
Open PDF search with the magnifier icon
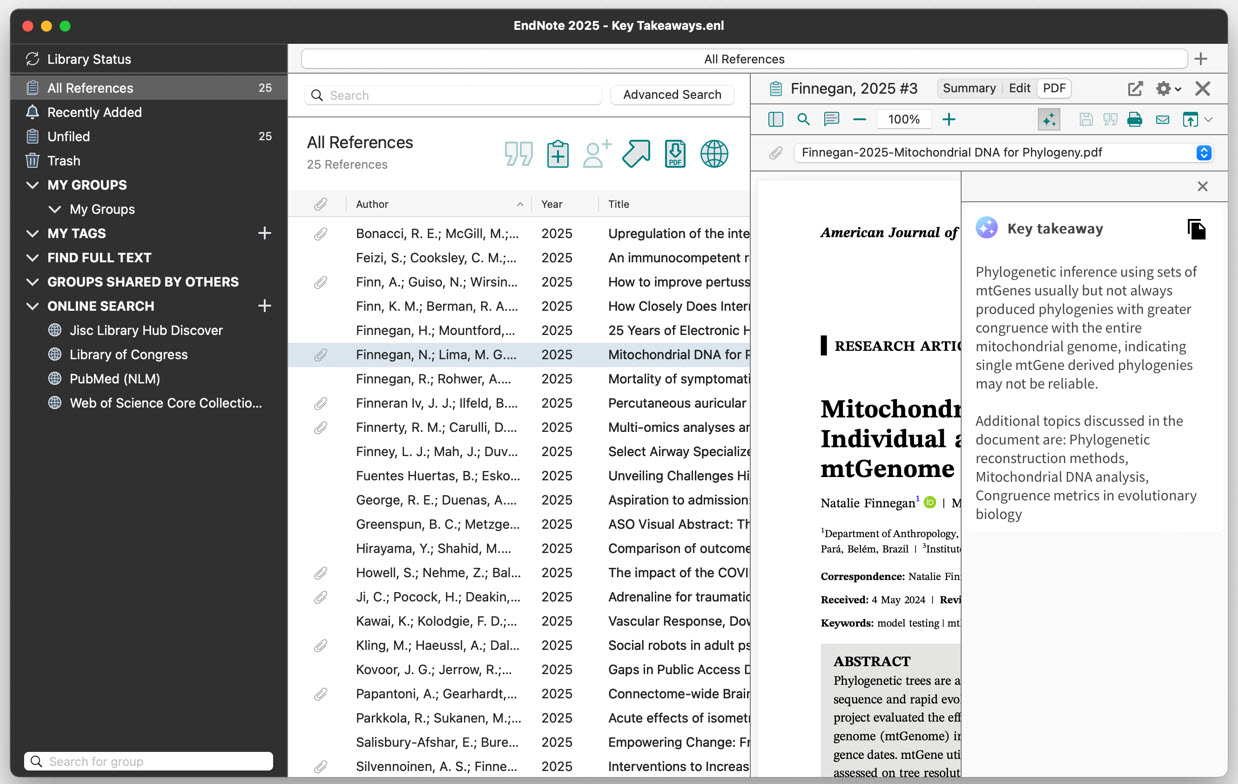click(802, 119)
